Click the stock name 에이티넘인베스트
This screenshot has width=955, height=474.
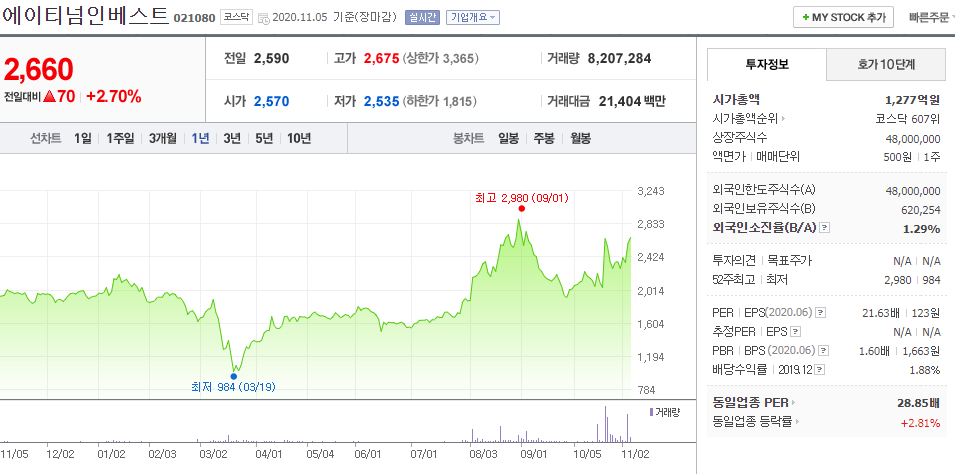(85, 15)
